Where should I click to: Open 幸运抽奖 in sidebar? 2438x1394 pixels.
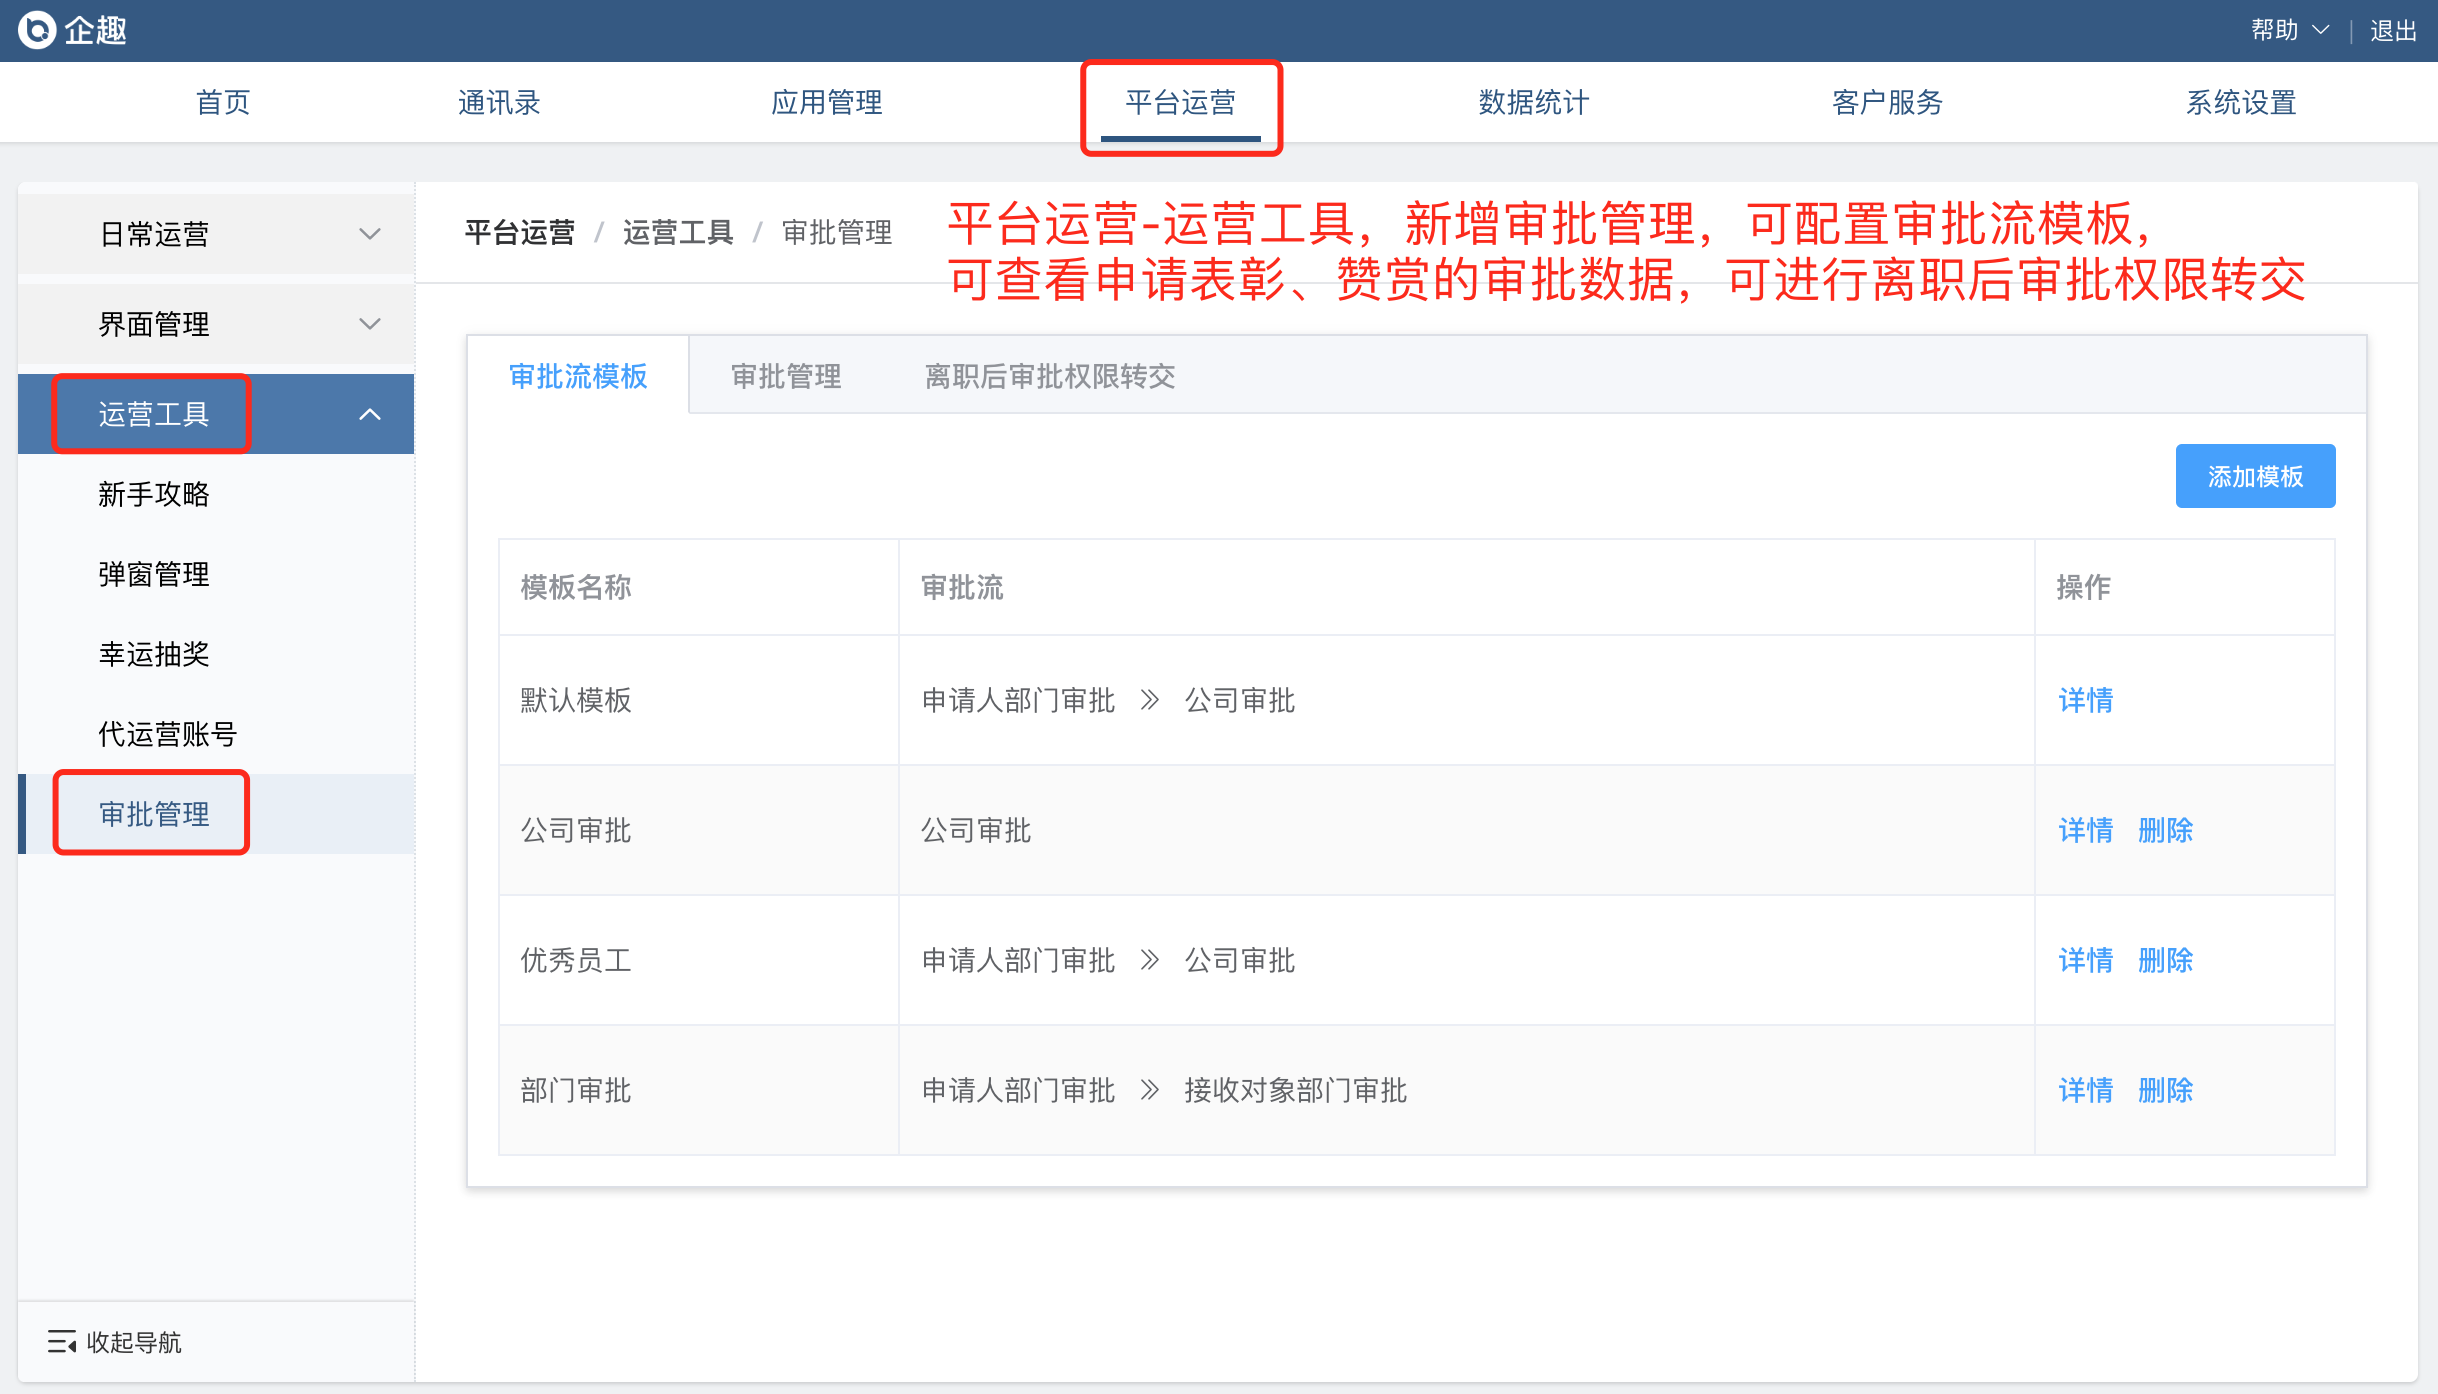154,654
